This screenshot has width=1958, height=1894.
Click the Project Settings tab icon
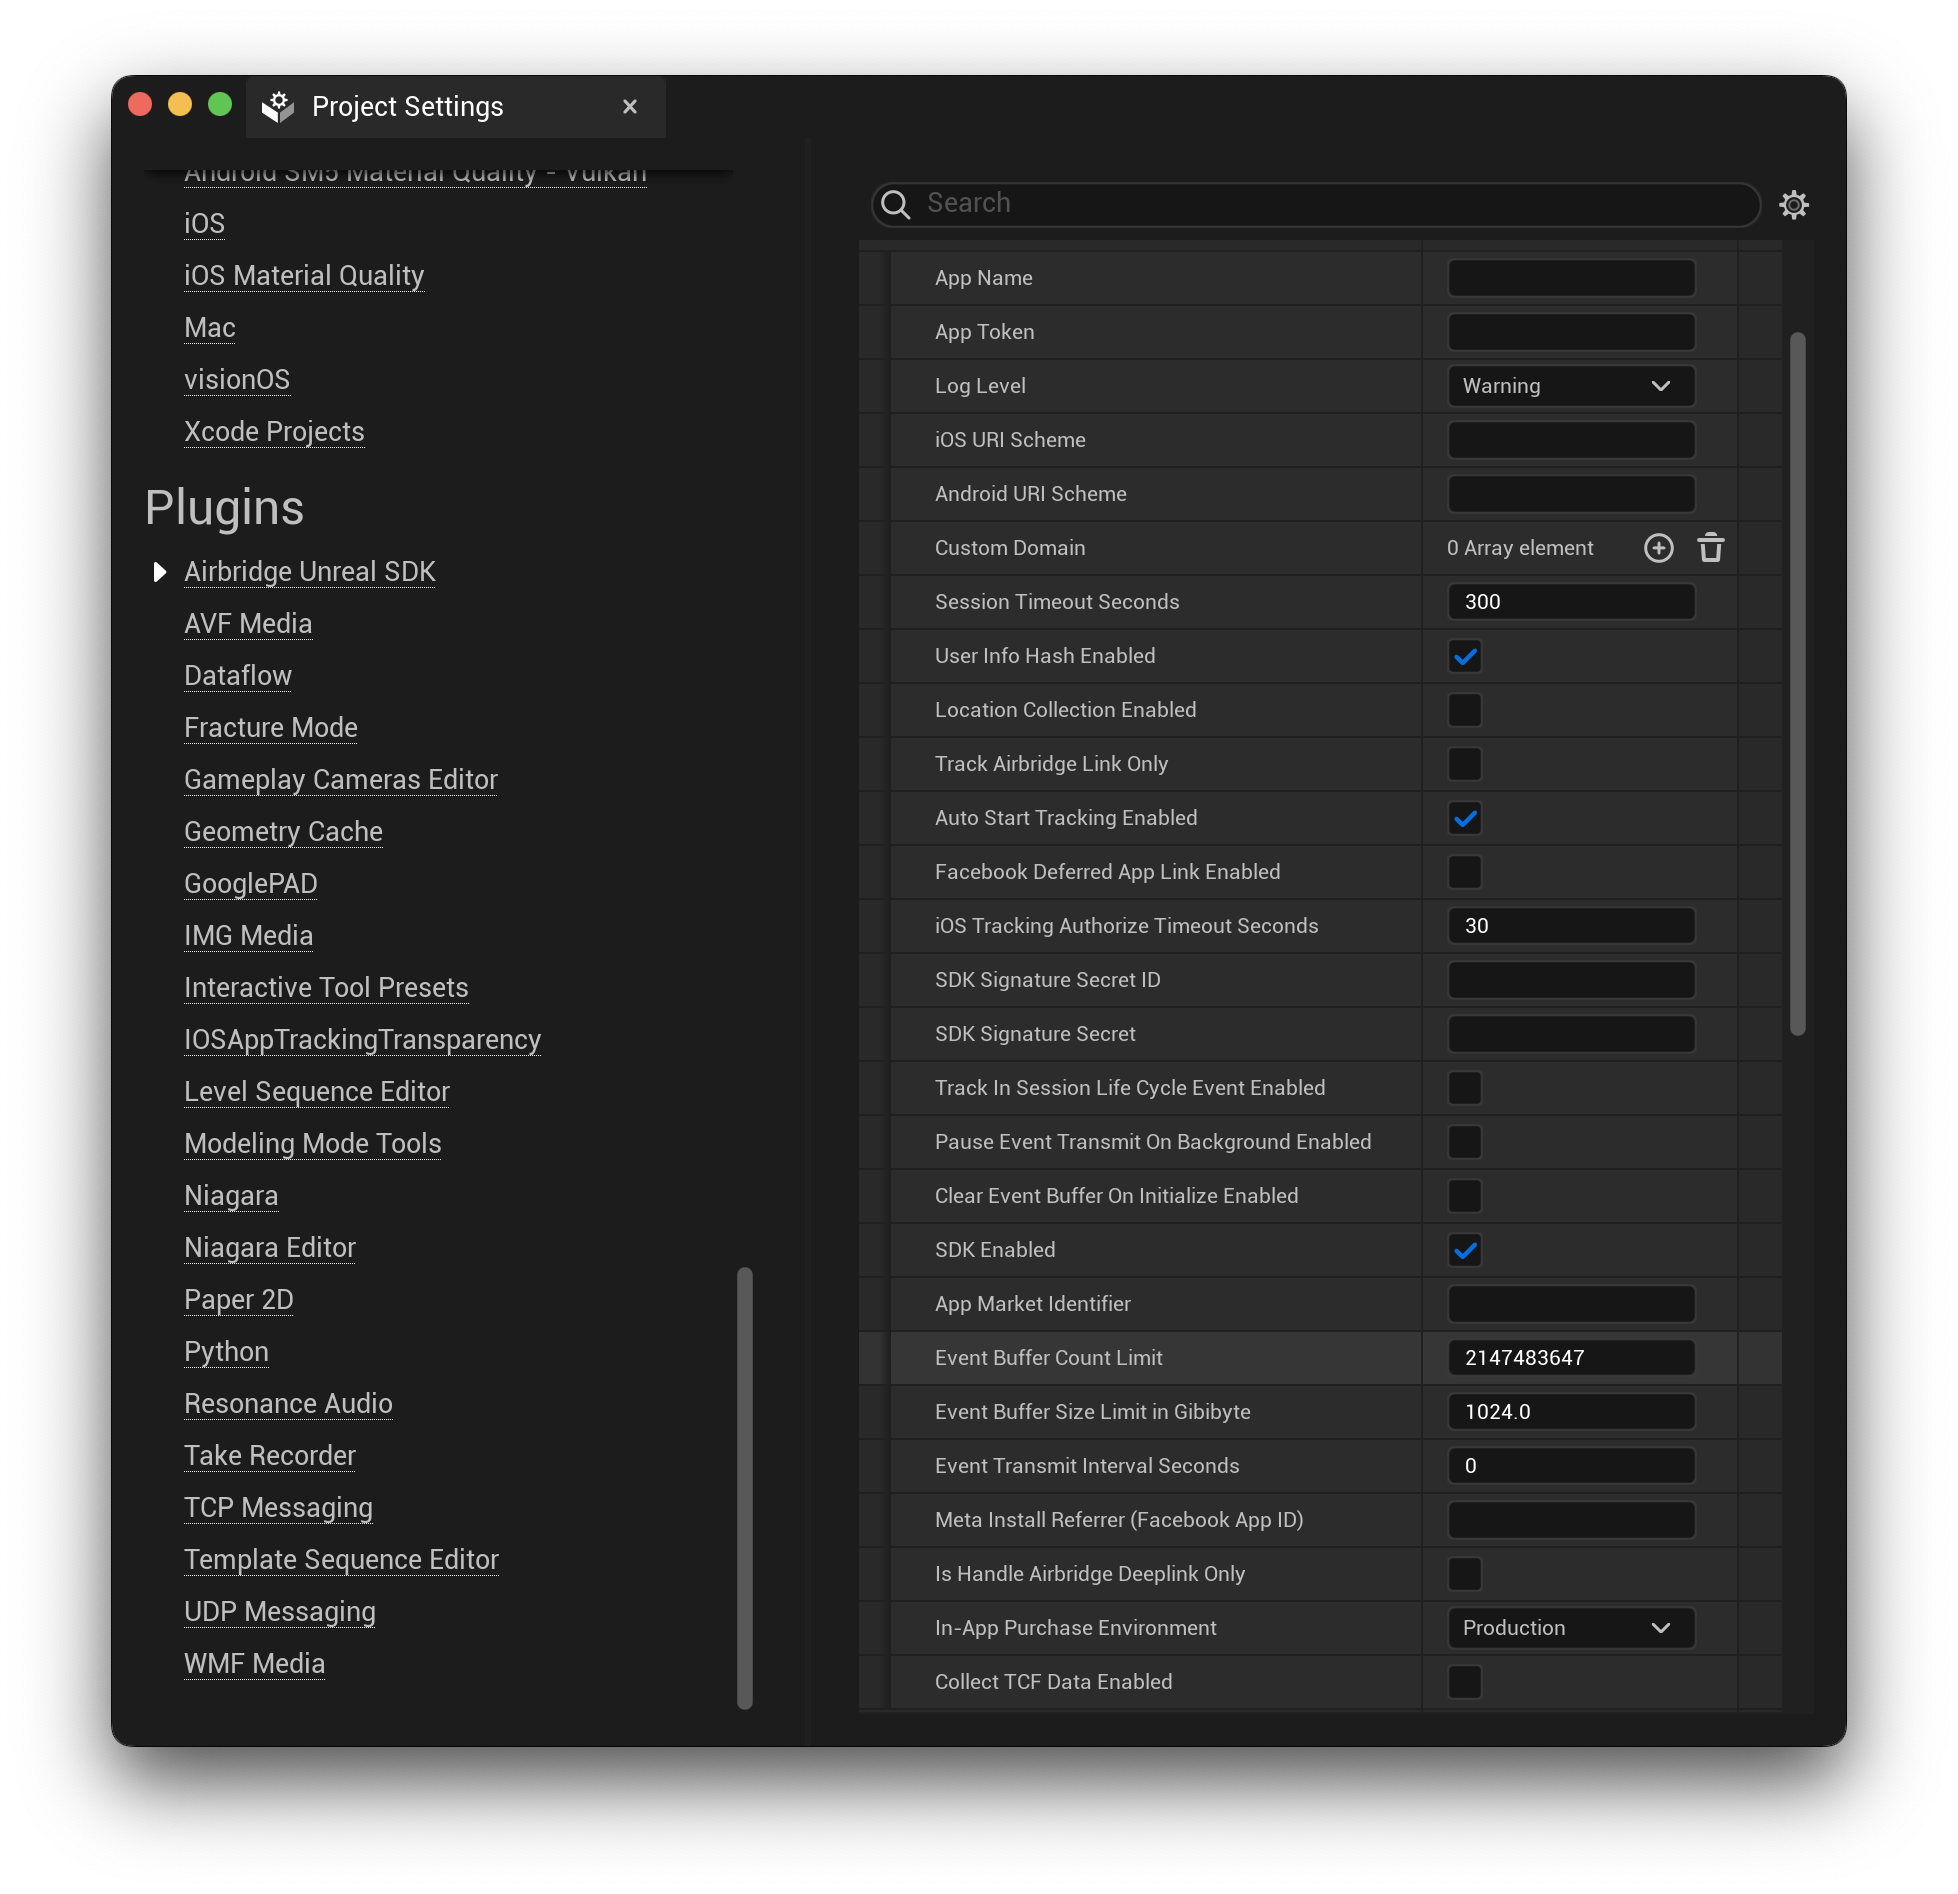pyautogui.click(x=278, y=107)
